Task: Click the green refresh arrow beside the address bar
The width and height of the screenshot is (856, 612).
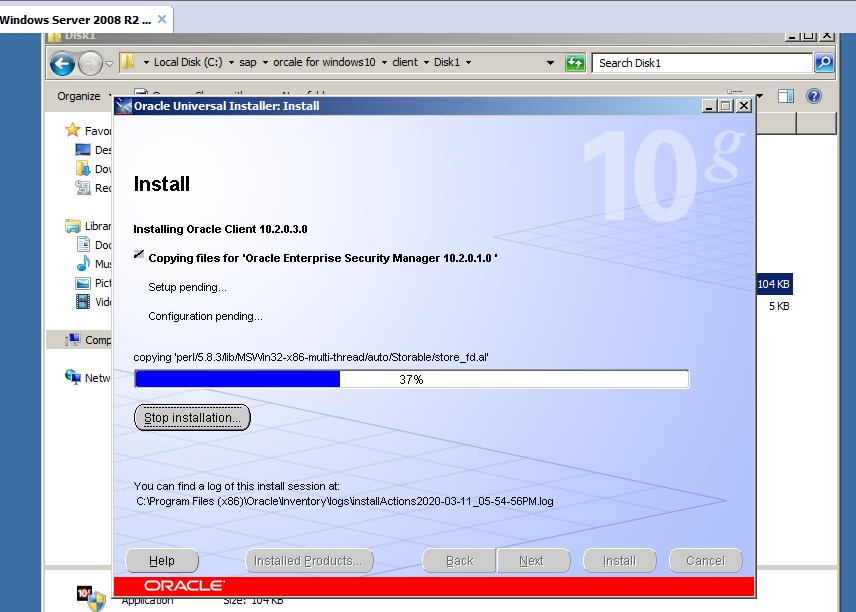Action: 575,62
